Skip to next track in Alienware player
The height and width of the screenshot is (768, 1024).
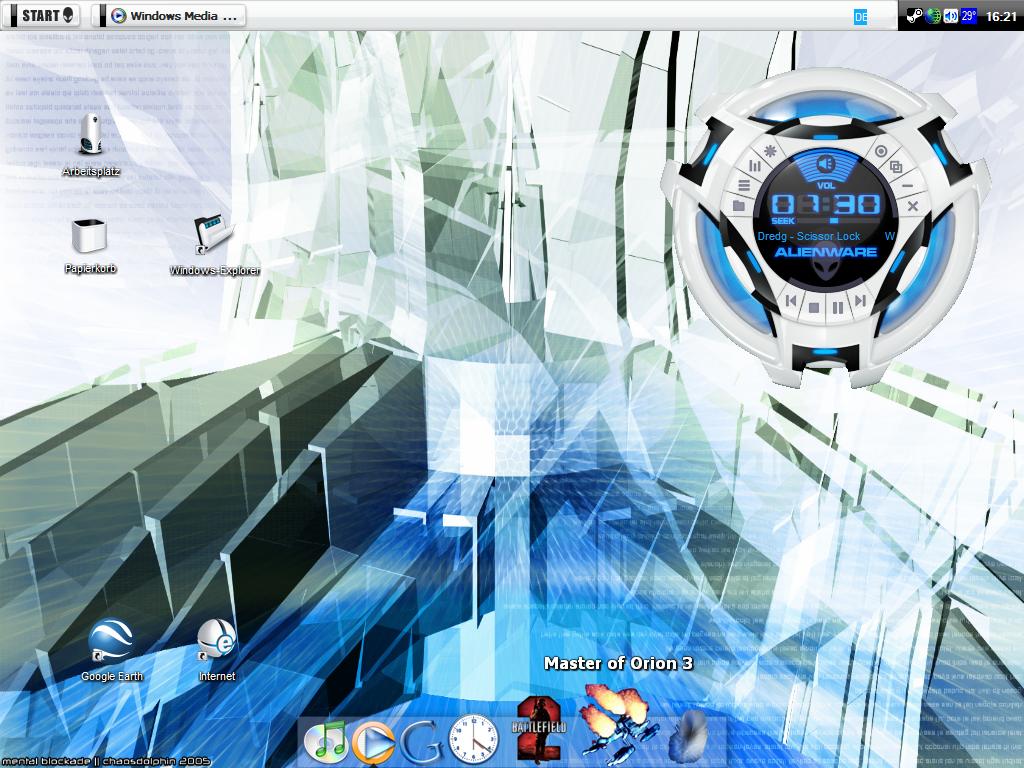[x=860, y=300]
